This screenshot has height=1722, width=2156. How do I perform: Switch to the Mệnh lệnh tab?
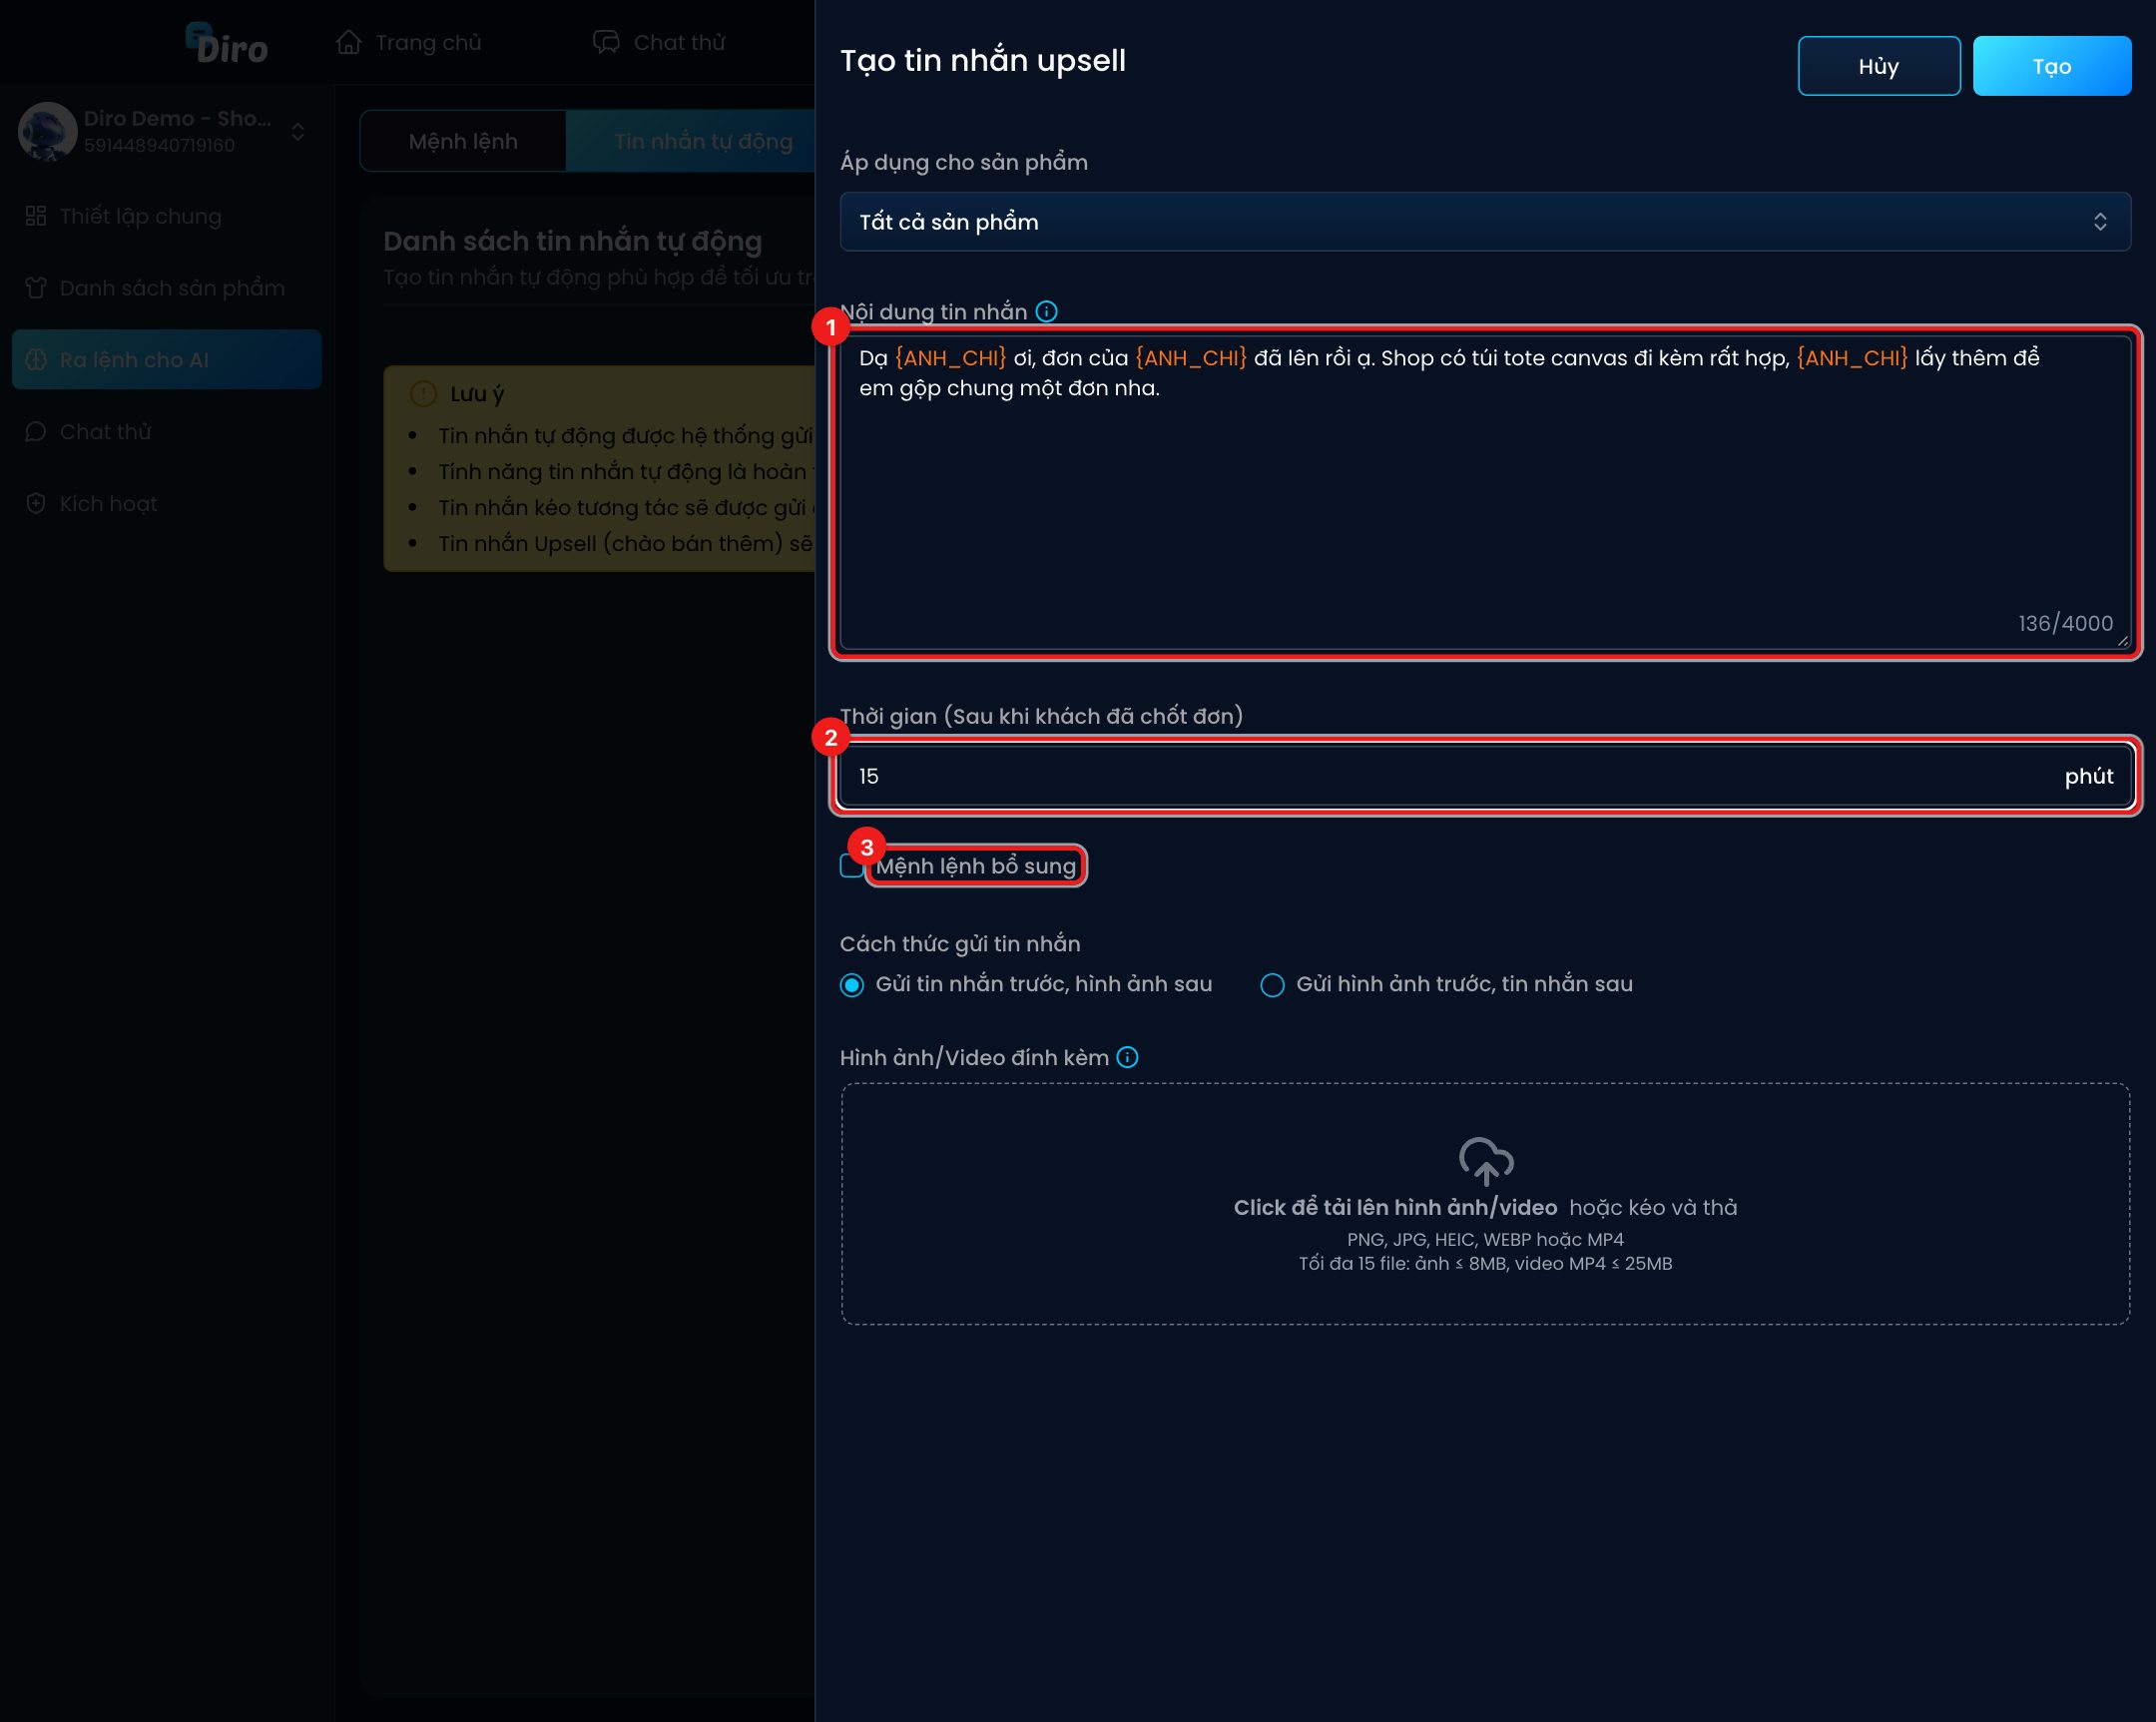[463, 141]
